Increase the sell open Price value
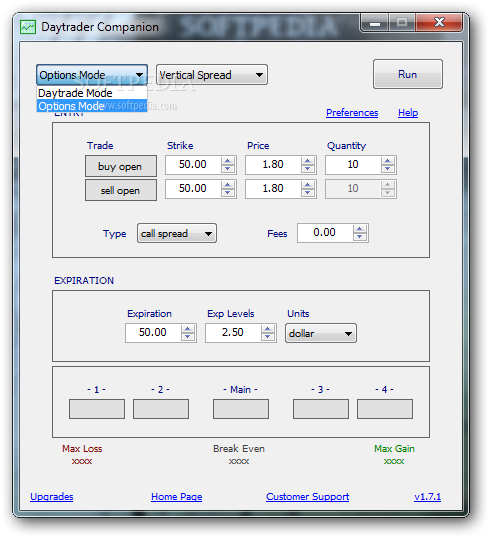490x538 pixels. point(308,185)
